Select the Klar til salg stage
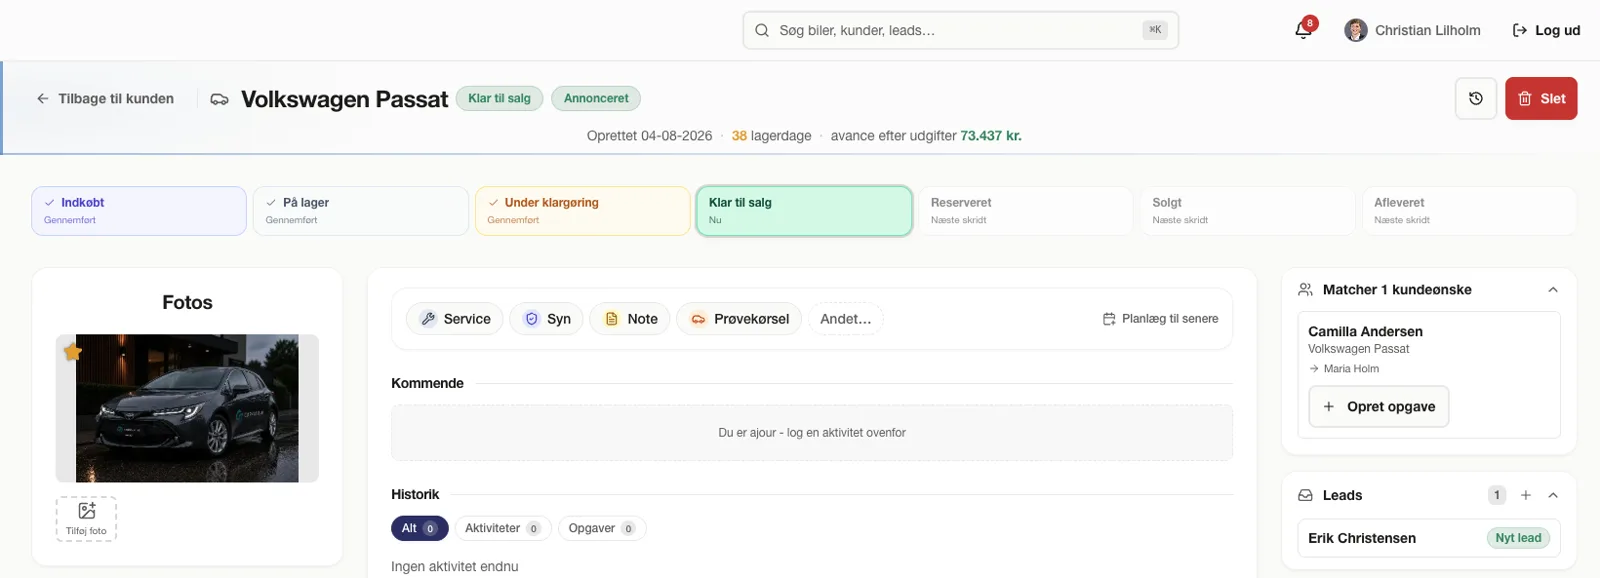 coord(804,211)
